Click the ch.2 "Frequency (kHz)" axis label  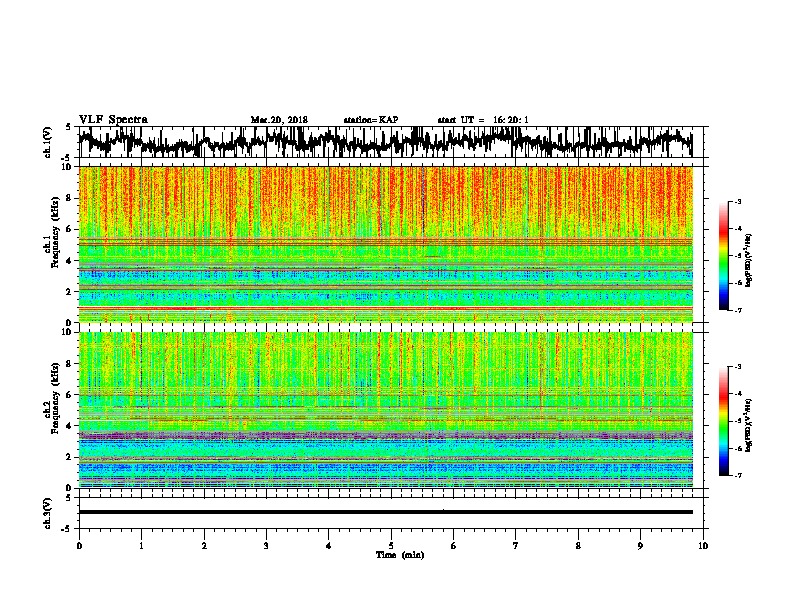[55, 398]
